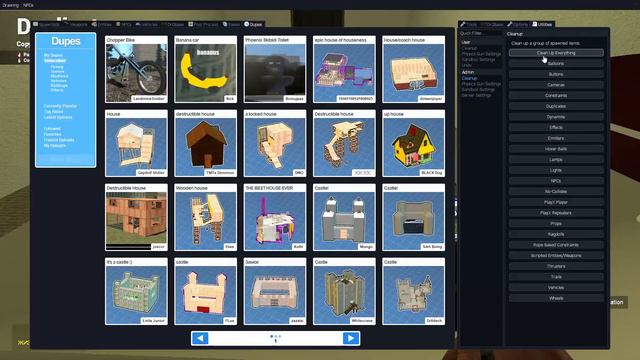Select epic house of houseness dupe

pyautogui.click(x=344, y=69)
